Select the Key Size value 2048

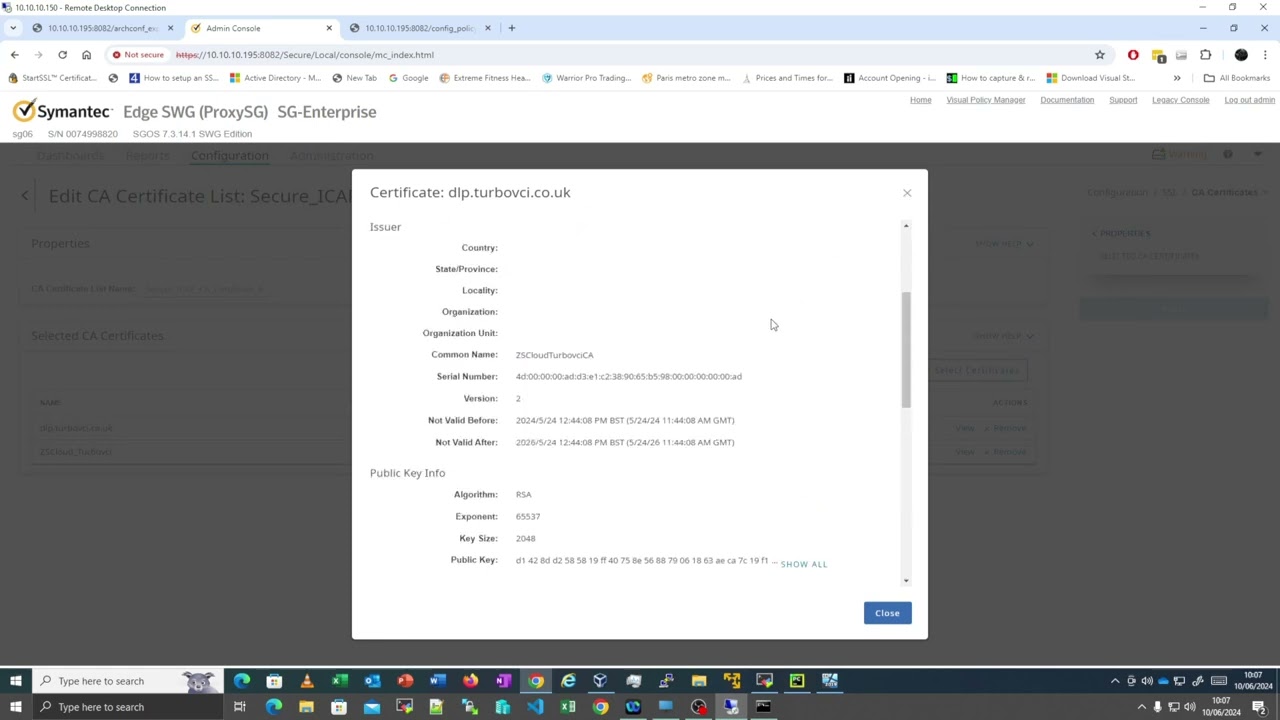(525, 538)
